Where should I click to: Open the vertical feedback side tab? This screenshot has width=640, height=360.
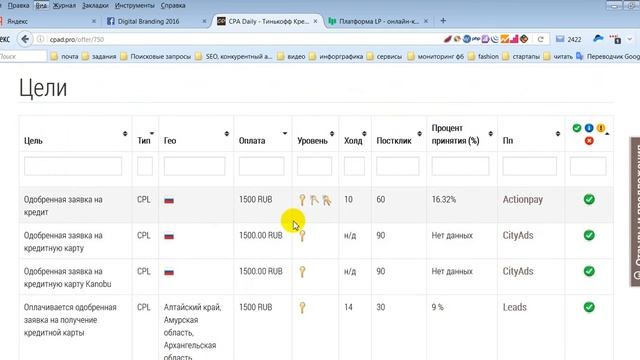coord(635,211)
